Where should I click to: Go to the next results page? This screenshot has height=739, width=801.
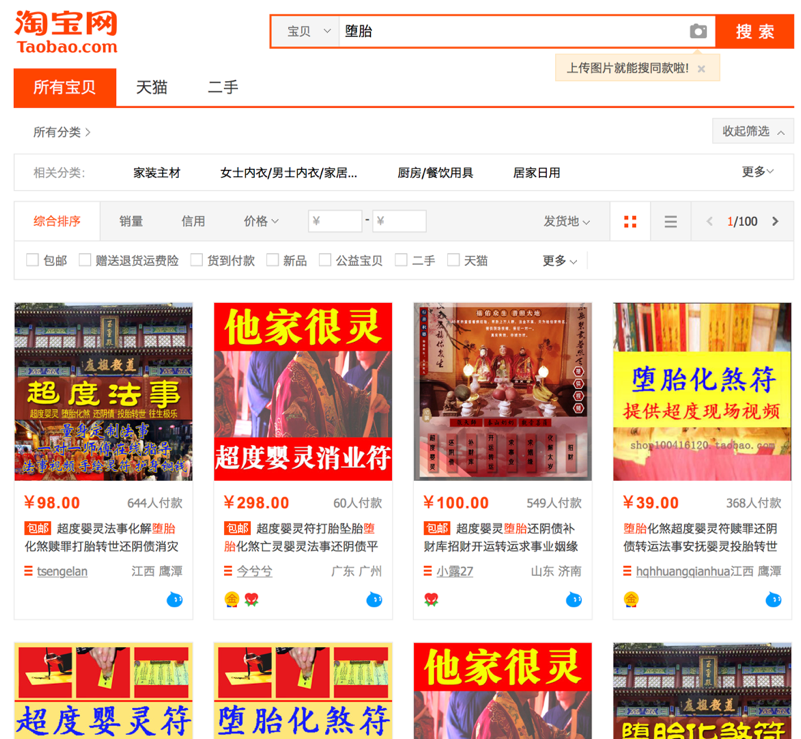pos(775,221)
